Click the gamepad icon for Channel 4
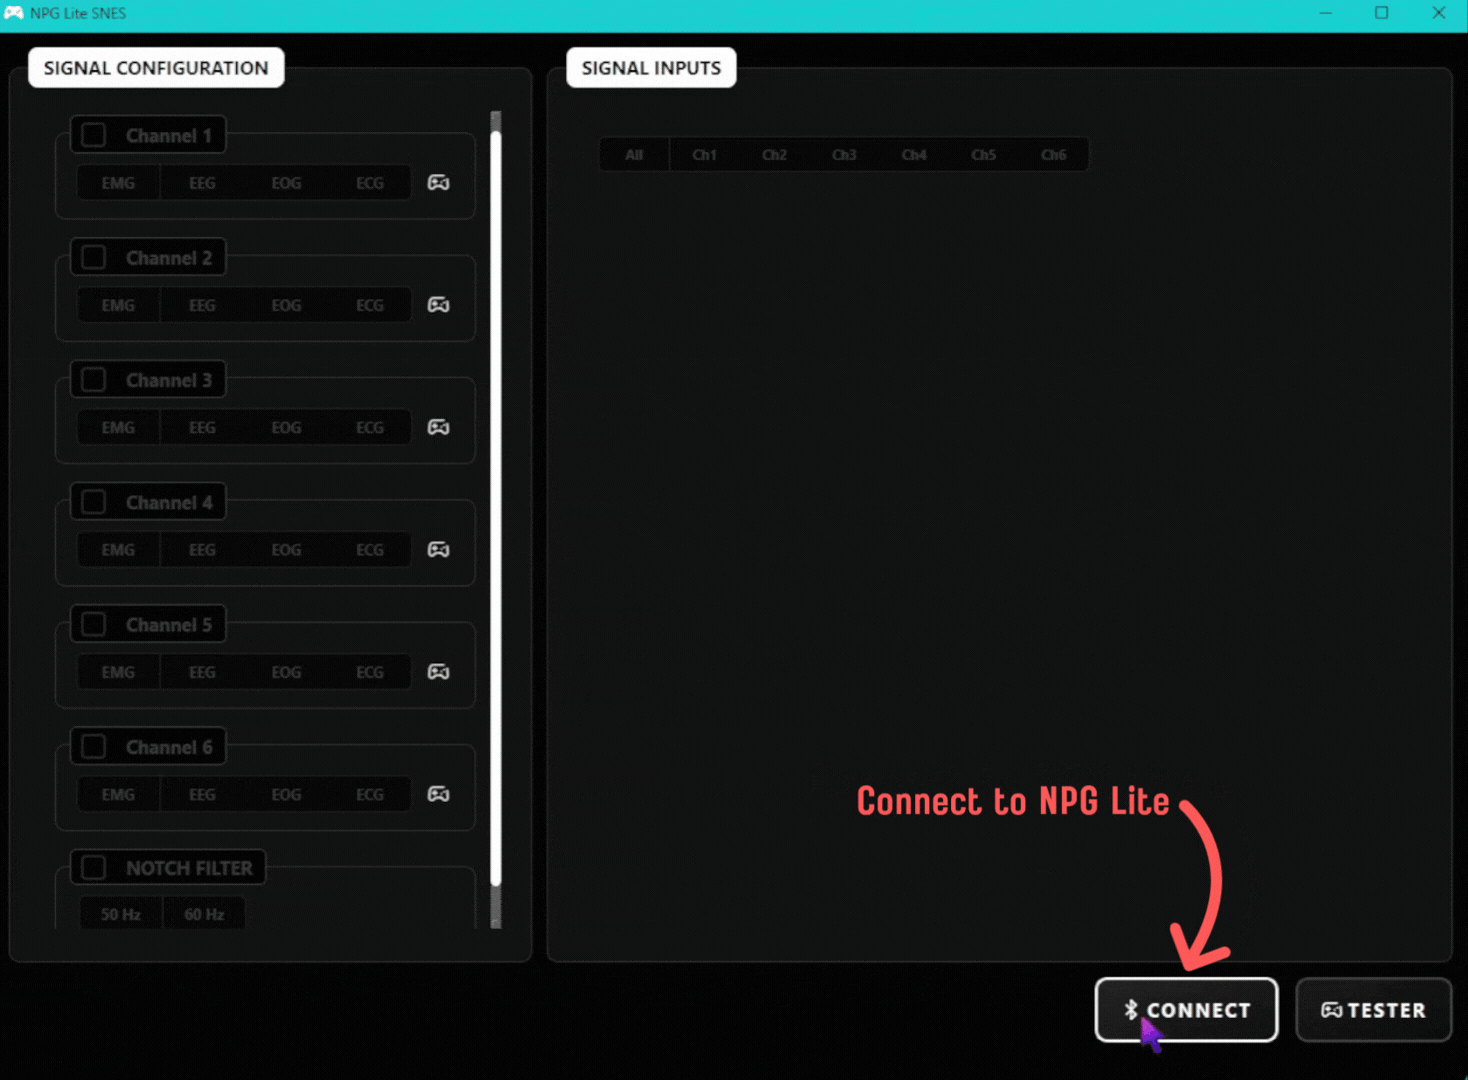The image size is (1468, 1080). click(438, 549)
